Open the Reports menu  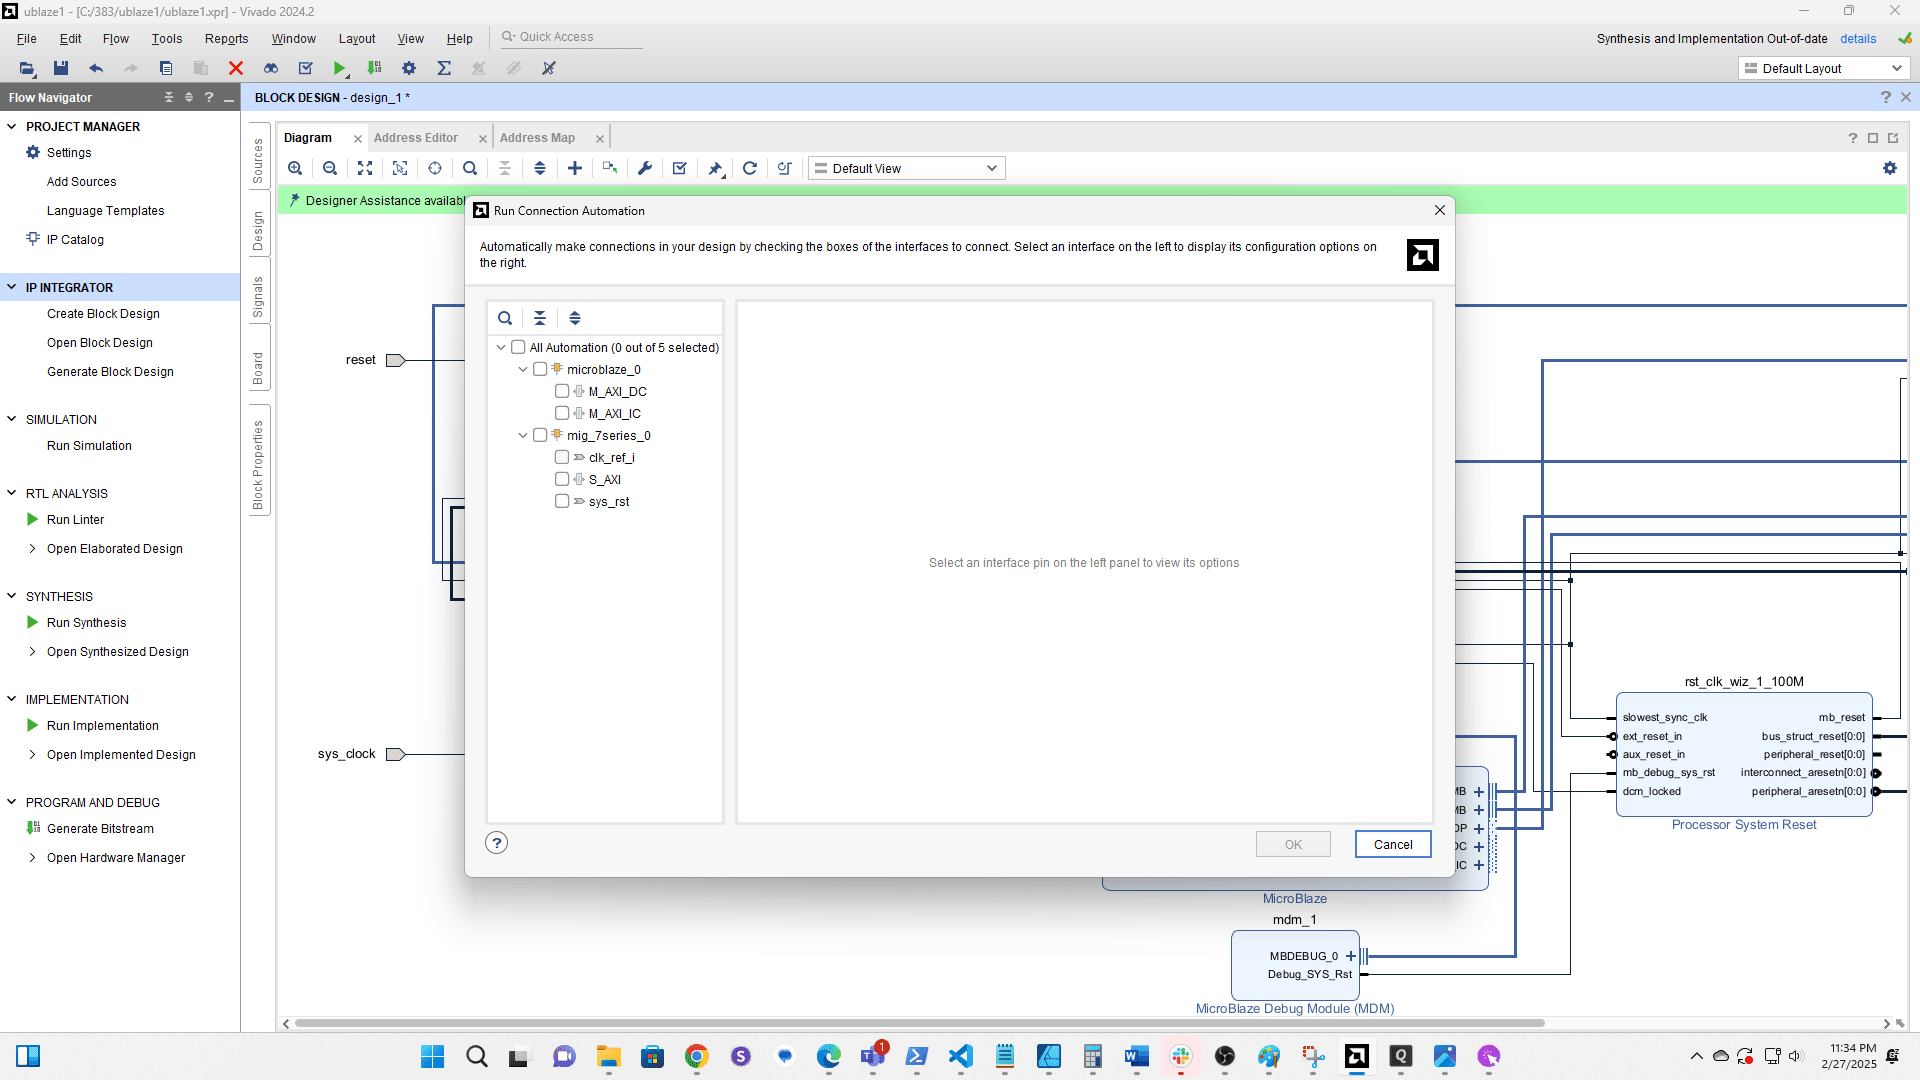click(226, 38)
